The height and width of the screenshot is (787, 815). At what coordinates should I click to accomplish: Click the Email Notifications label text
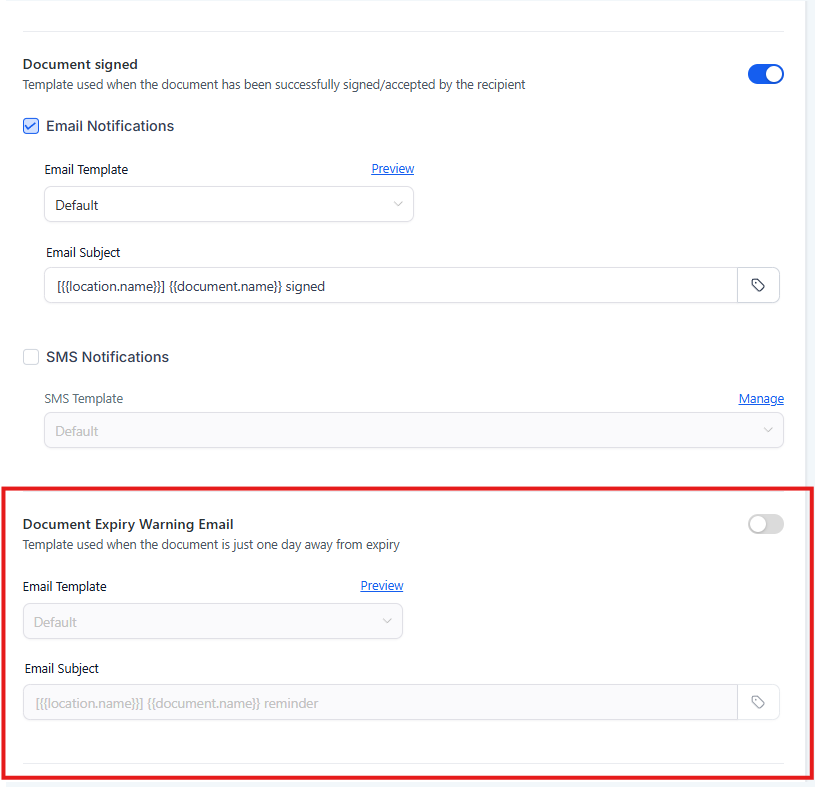(x=110, y=126)
